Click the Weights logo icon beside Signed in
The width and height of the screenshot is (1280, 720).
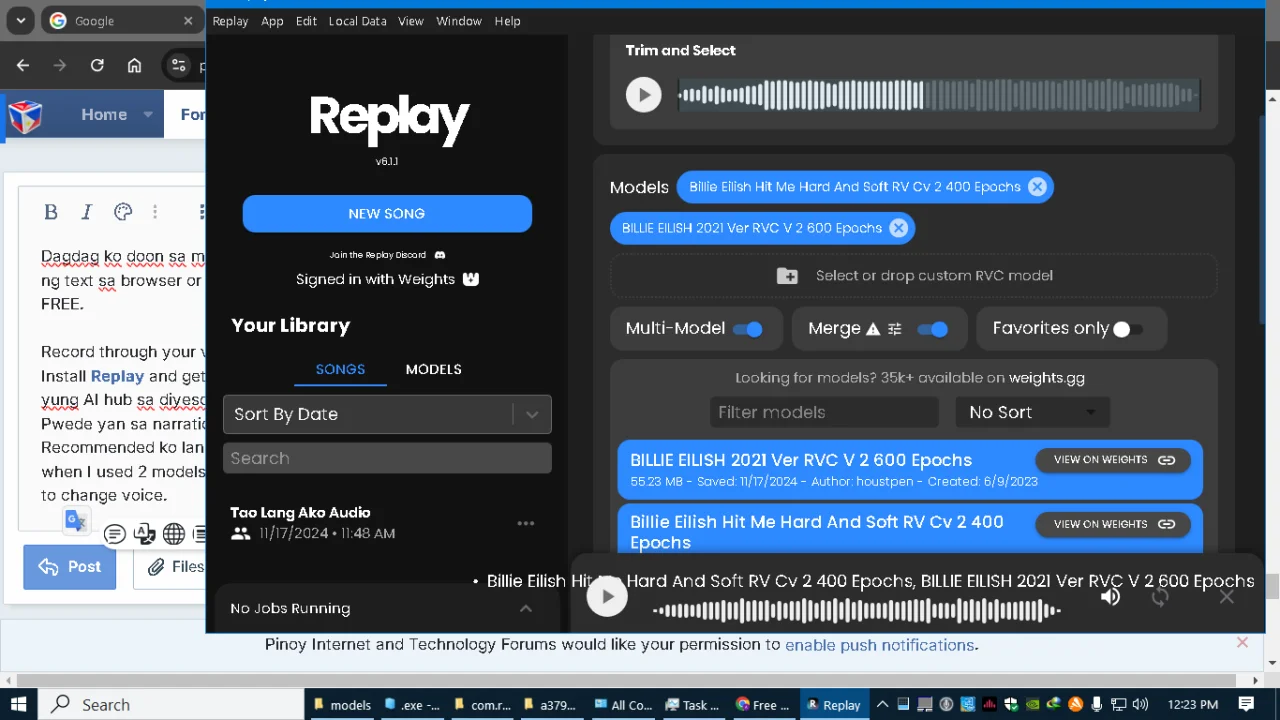click(471, 279)
